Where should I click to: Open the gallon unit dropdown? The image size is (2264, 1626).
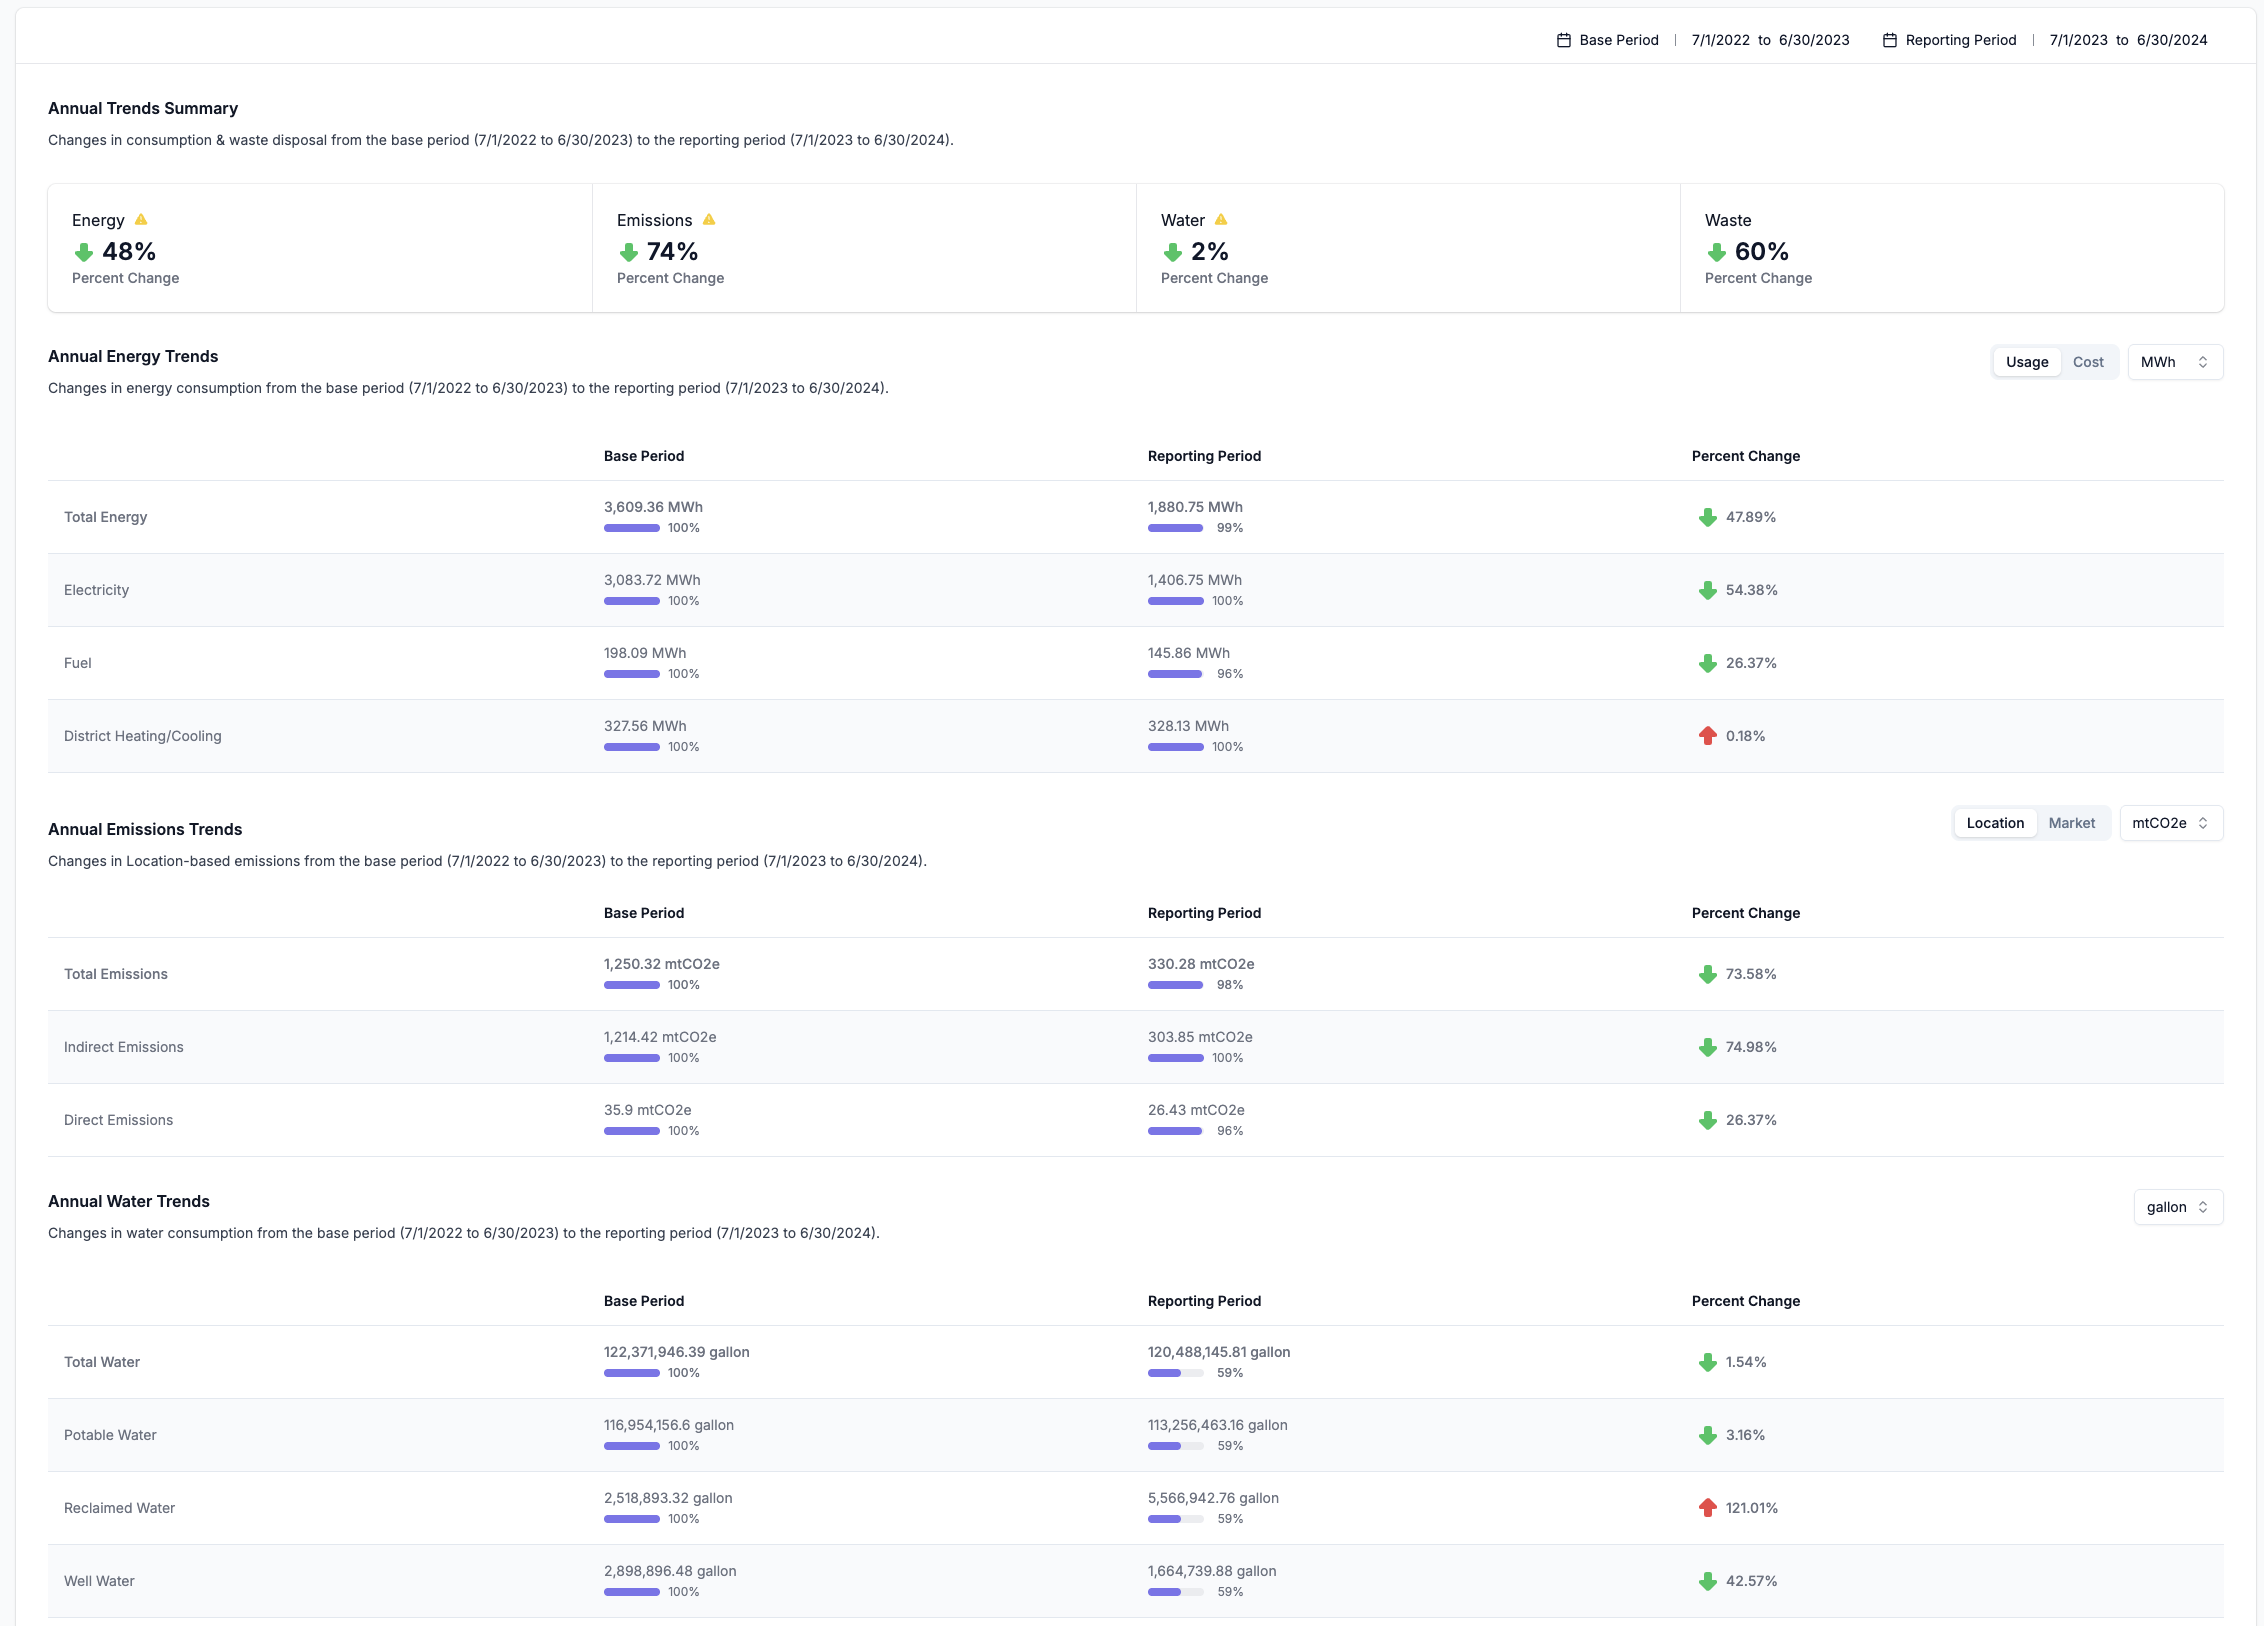(2178, 1207)
